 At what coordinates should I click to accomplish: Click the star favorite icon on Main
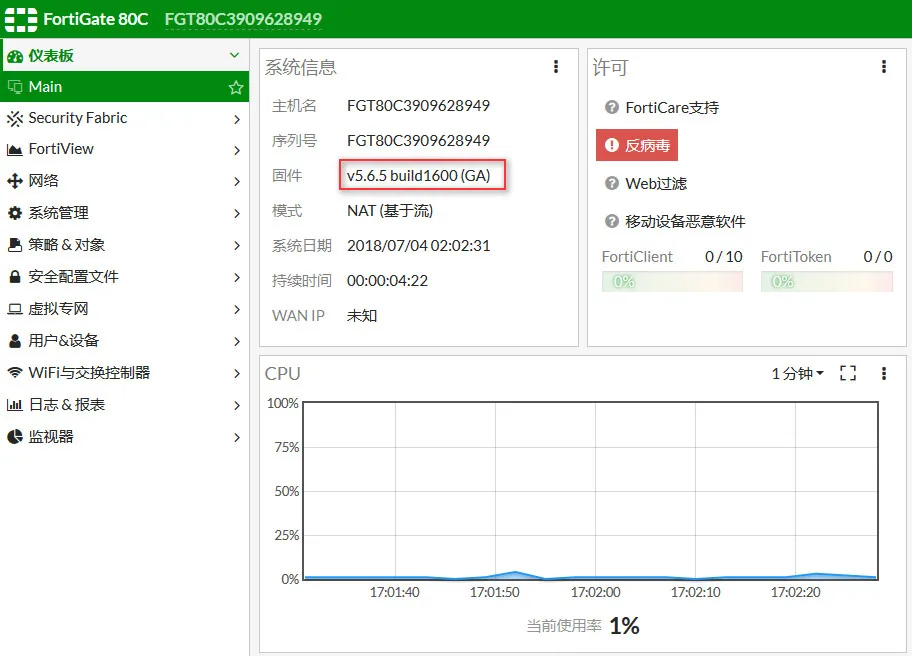click(x=236, y=87)
